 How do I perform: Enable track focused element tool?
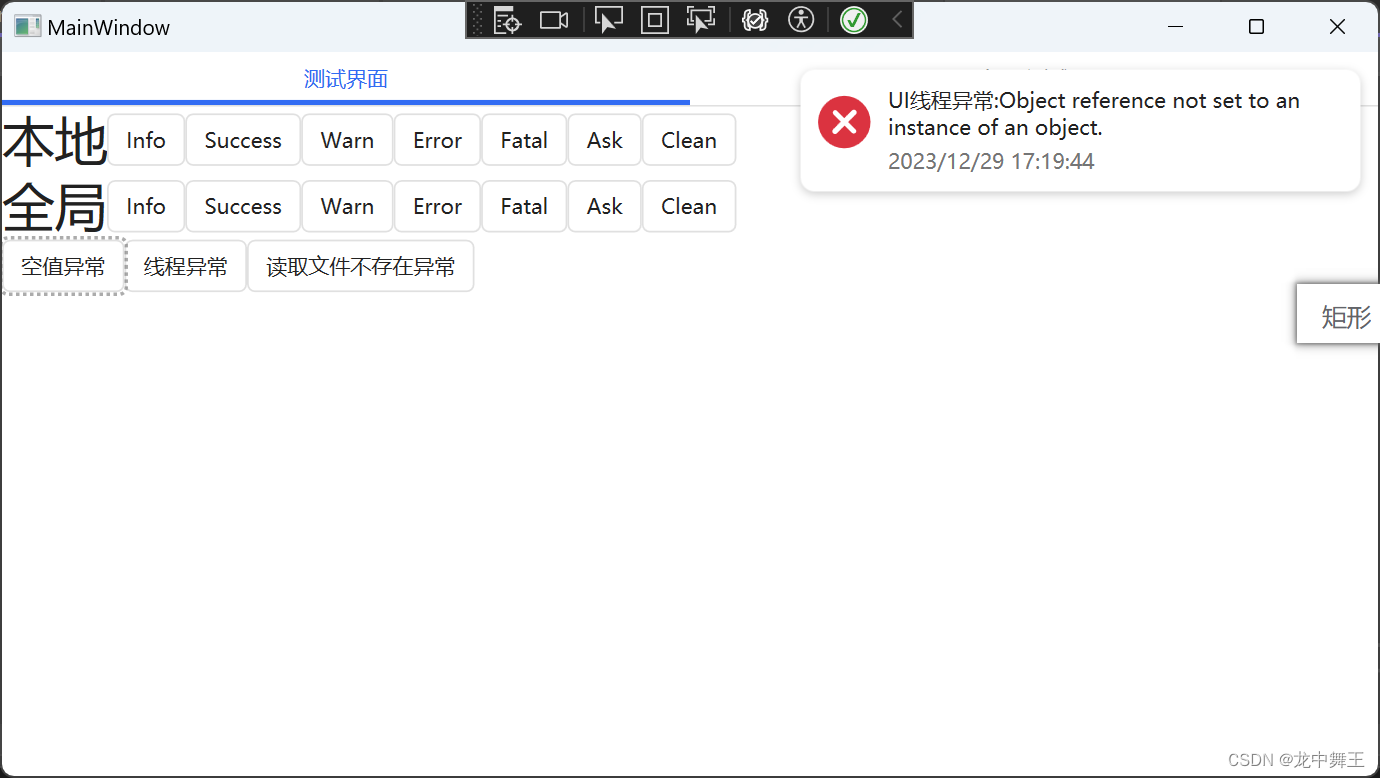701,20
